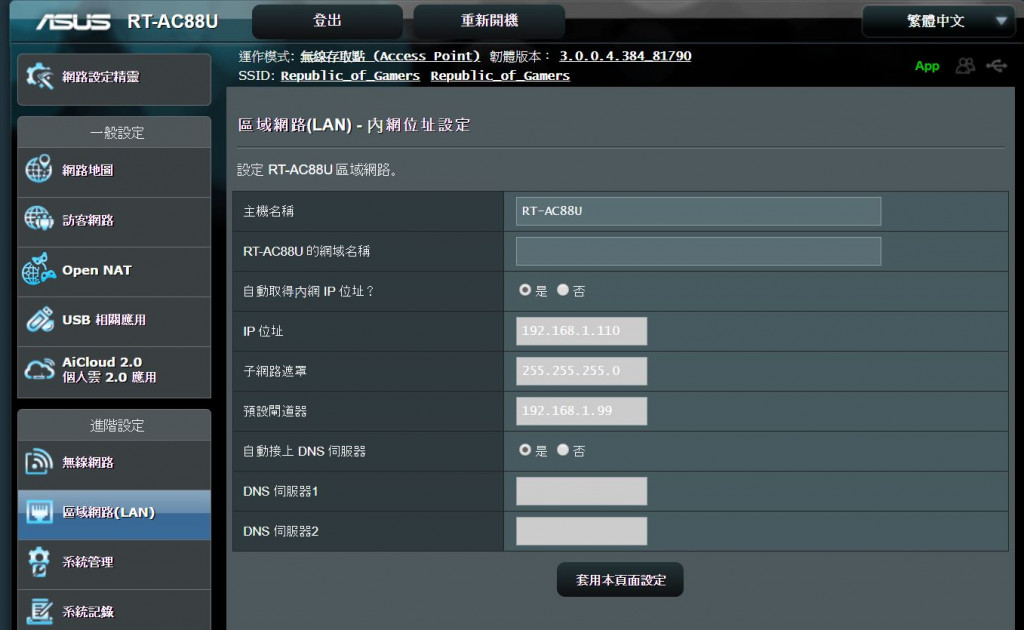Click the AiCloud 2.0 cloud icon

[39, 370]
